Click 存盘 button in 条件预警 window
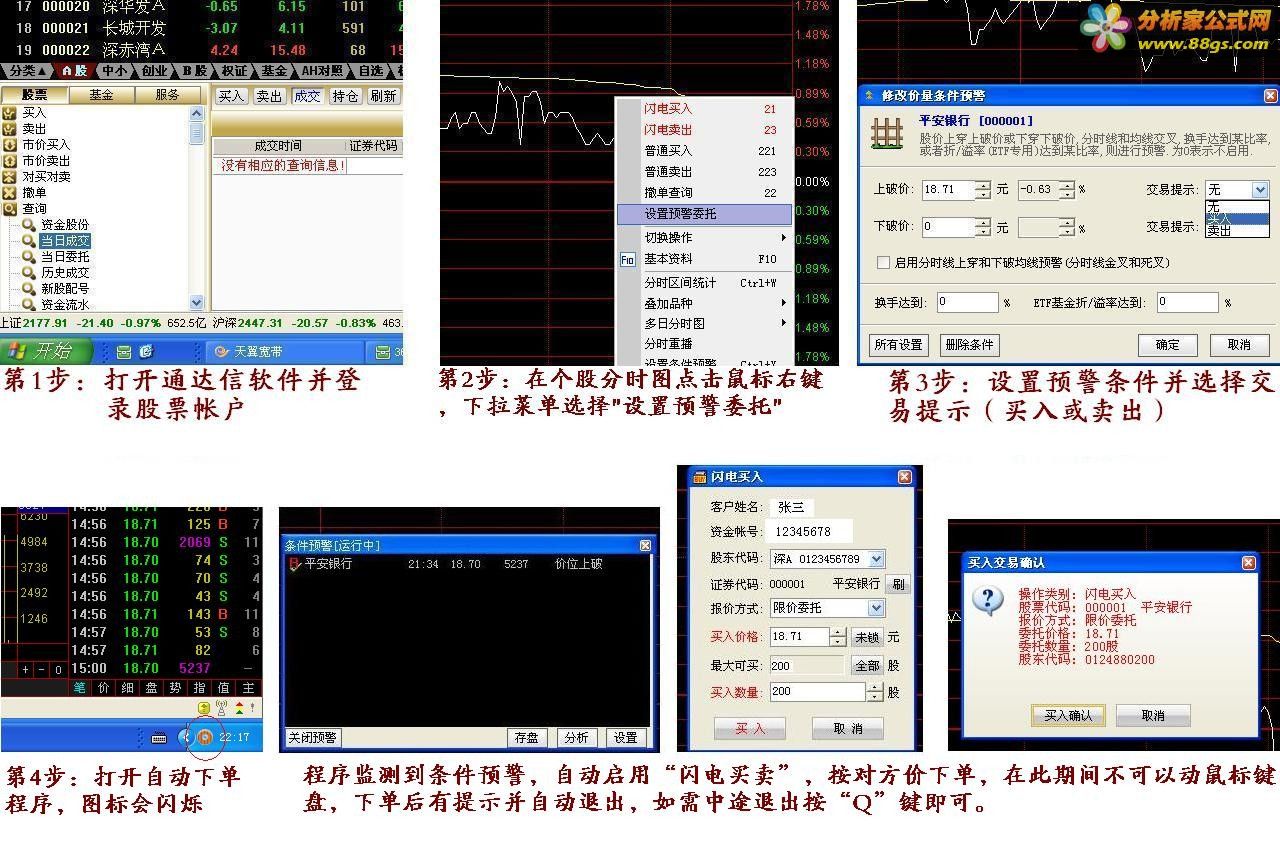 (526, 738)
